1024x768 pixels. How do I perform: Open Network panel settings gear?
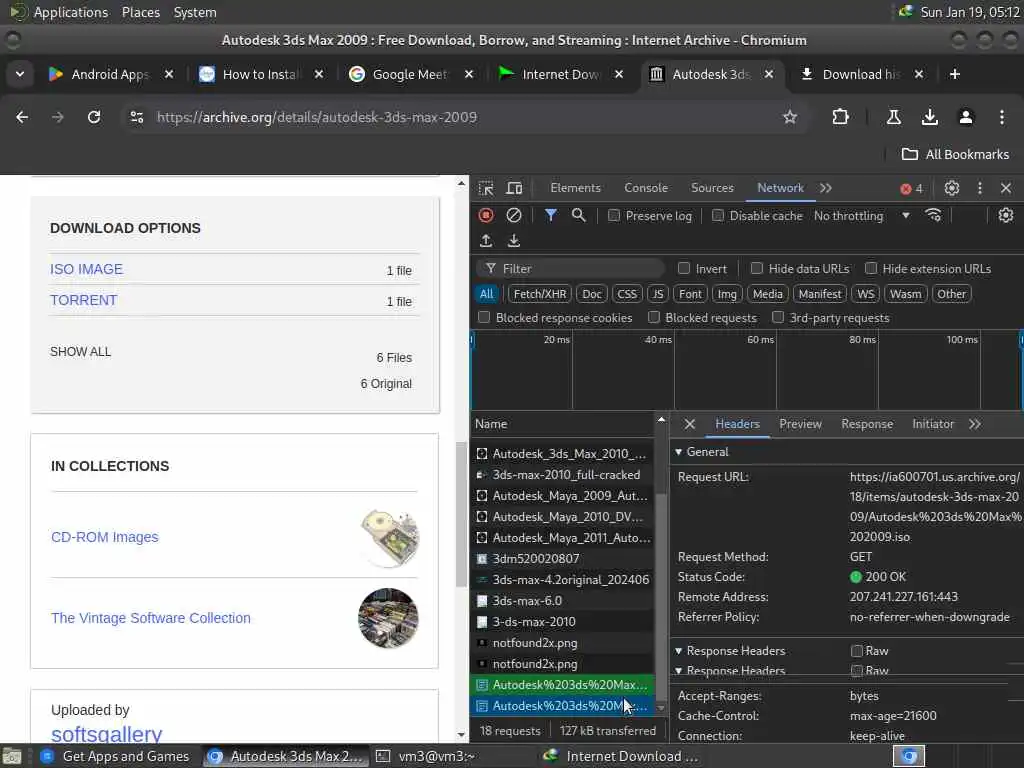(x=1006, y=216)
